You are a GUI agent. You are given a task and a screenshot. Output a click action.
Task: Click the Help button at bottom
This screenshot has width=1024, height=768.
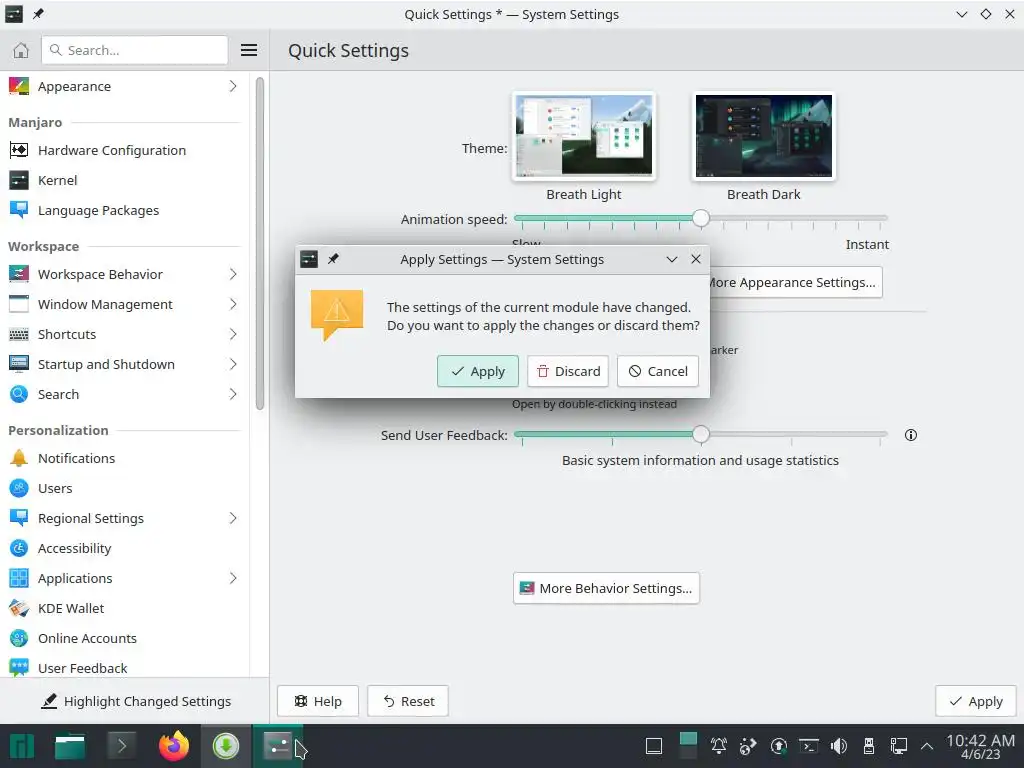tap(318, 701)
